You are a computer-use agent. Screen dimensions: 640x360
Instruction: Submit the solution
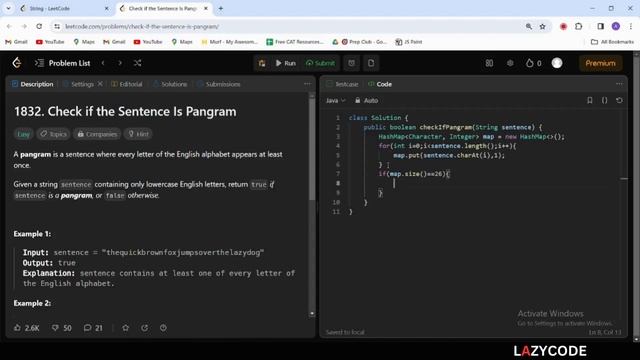tap(320, 63)
